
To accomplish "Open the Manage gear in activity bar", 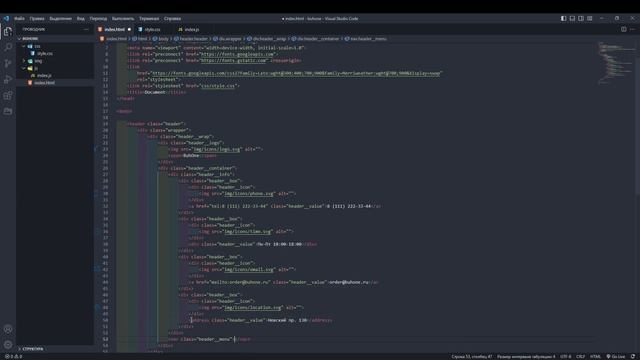I will [x=8, y=344].
